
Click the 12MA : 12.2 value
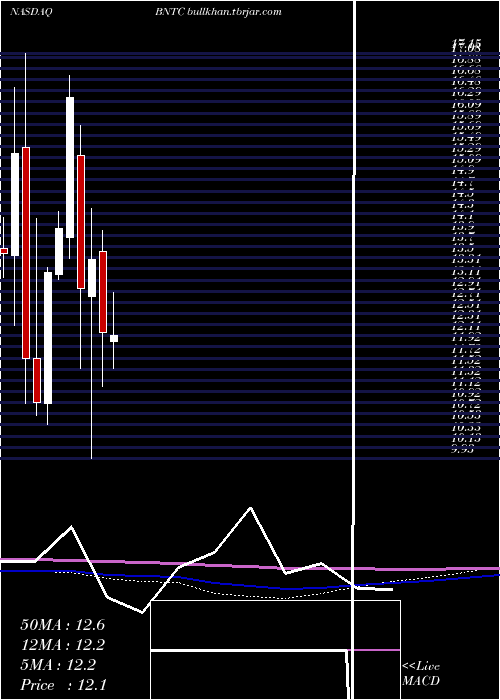tap(62, 645)
